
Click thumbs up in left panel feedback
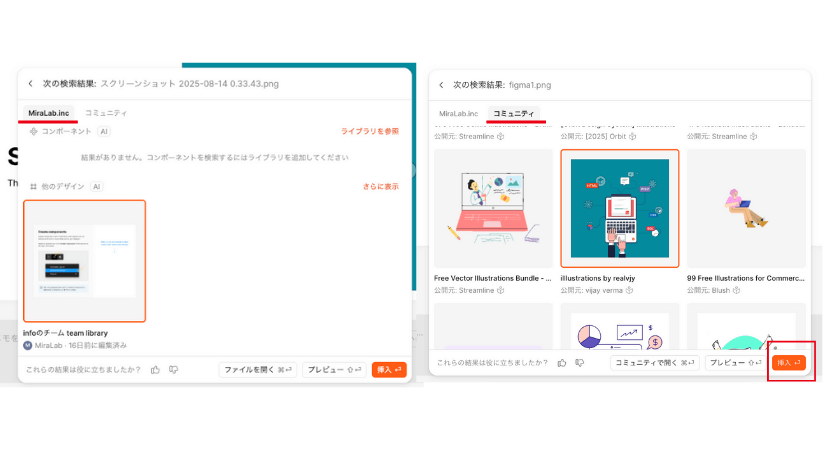[x=155, y=370]
